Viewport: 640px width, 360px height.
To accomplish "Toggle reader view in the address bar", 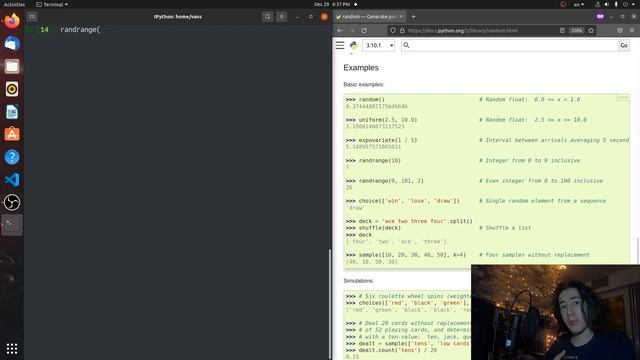I will click(x=562, y=30).
